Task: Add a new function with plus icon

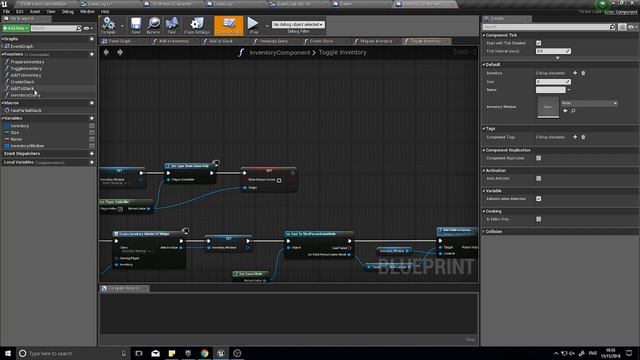Action: click(91, 54)
